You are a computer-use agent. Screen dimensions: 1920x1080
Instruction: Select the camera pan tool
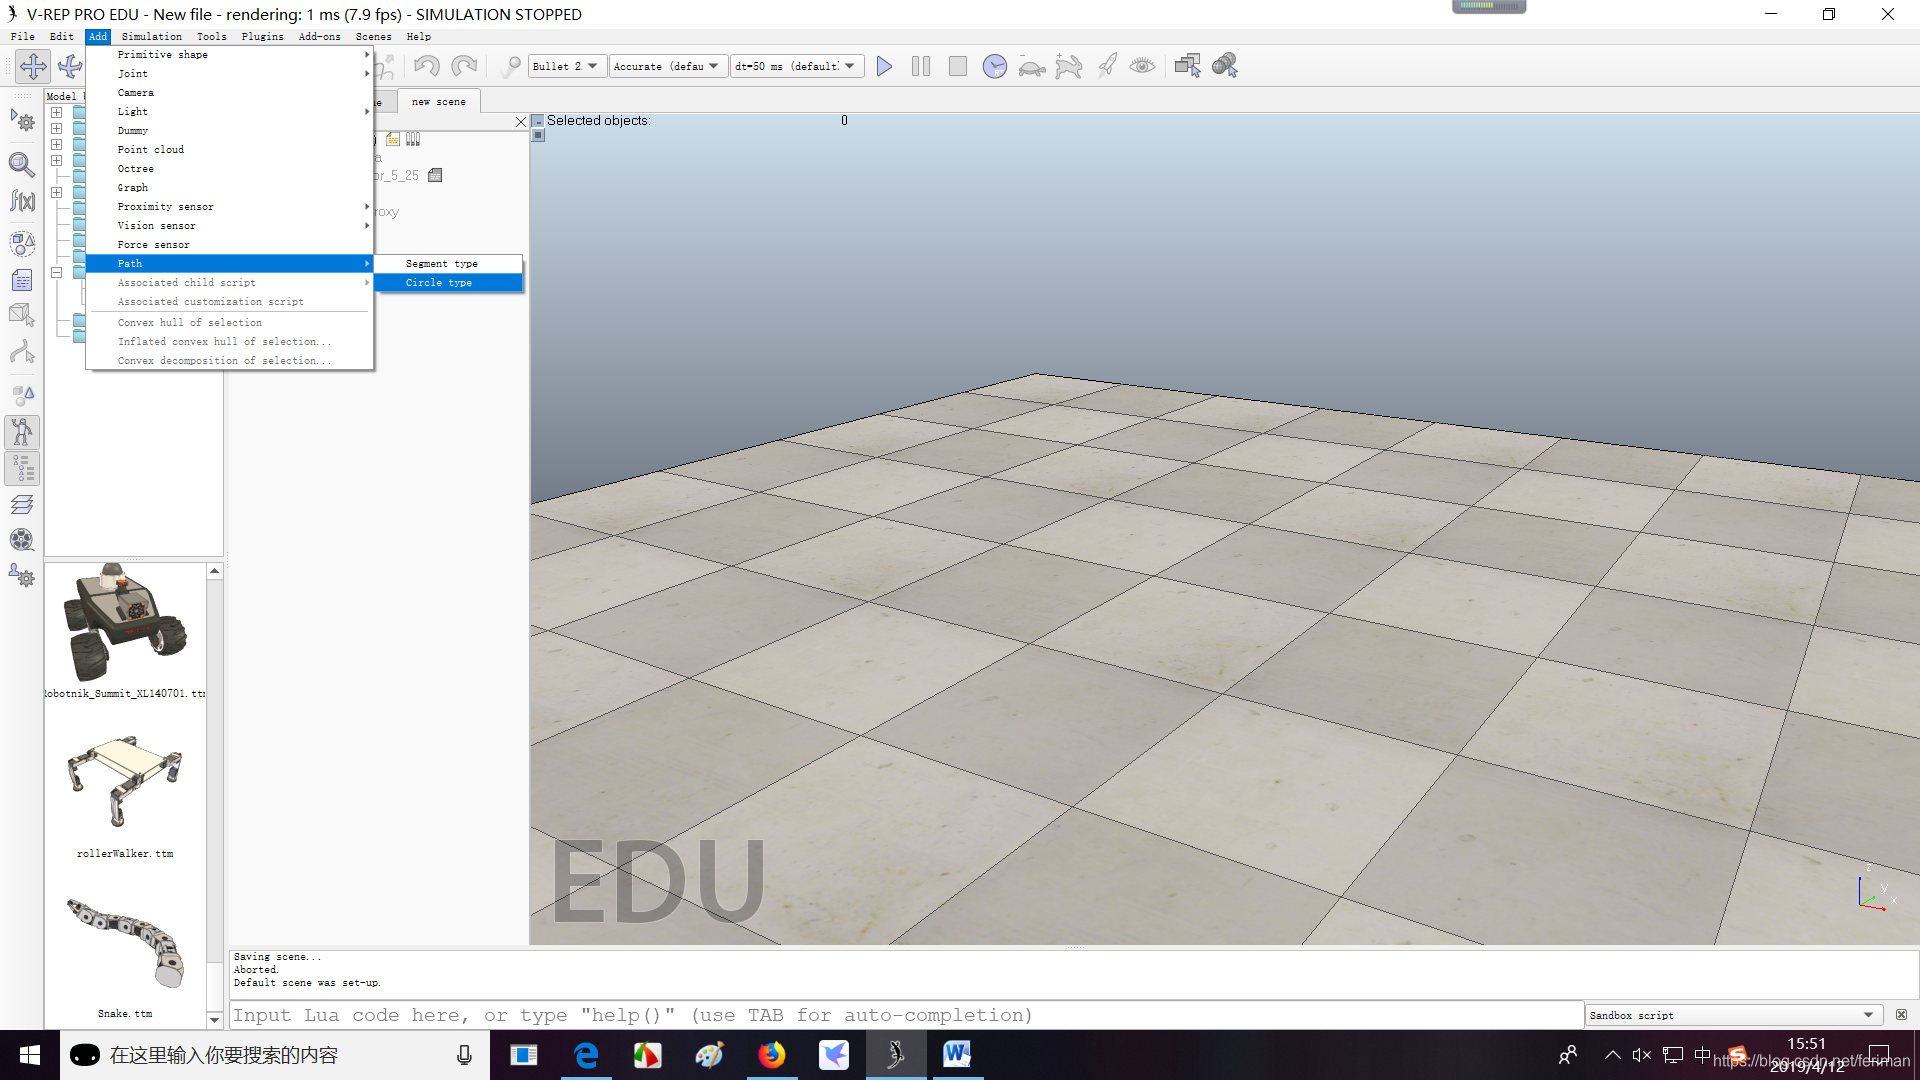[x=33, y=66]
